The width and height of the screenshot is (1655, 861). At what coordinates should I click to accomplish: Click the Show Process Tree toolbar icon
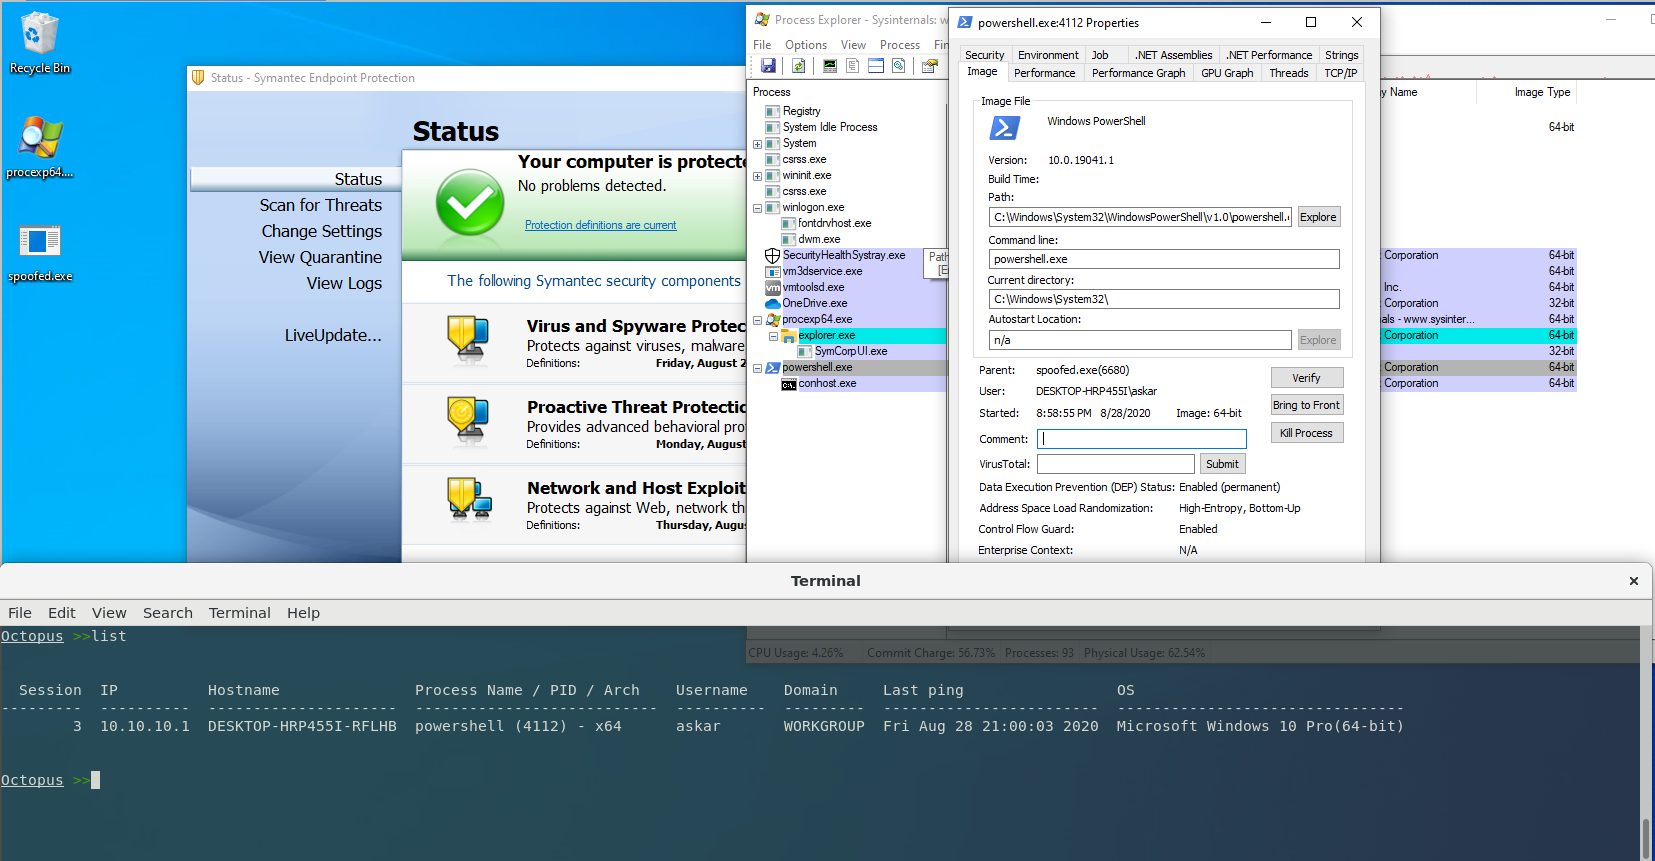click(852, 66)
